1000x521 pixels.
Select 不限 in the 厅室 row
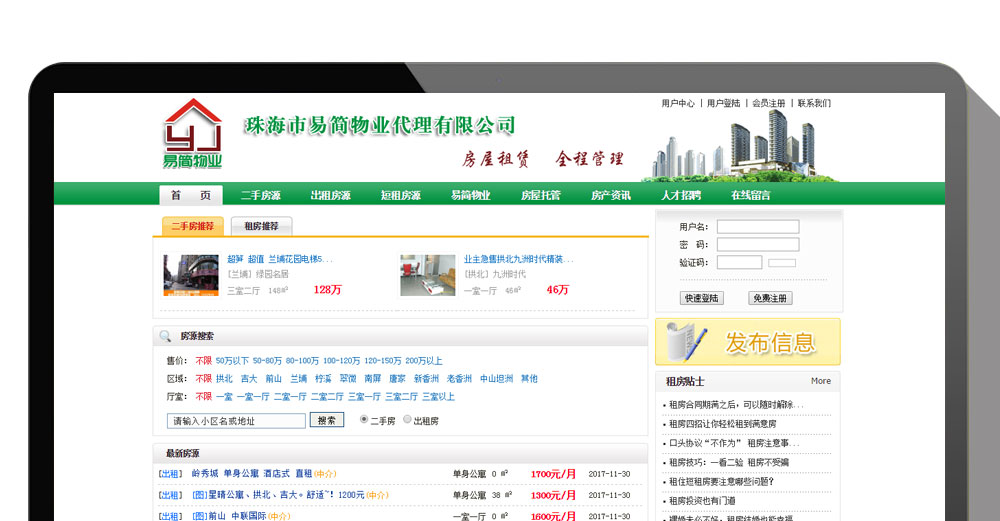203,397
